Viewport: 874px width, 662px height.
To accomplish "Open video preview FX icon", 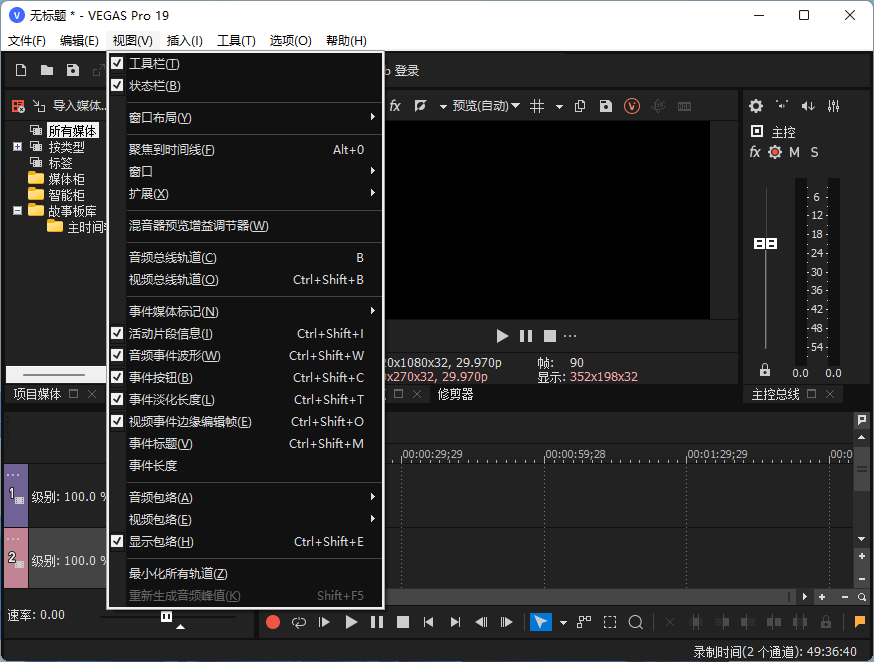I will pos(395,106).
